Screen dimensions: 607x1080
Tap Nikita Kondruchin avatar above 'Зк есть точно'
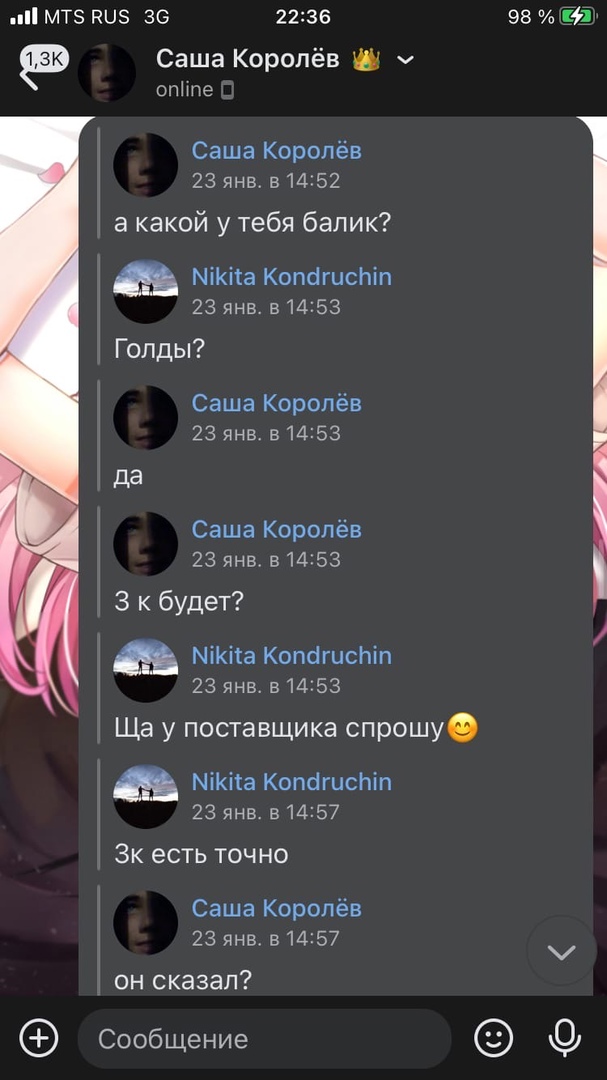pyautogui.click(x=145, y=796)
